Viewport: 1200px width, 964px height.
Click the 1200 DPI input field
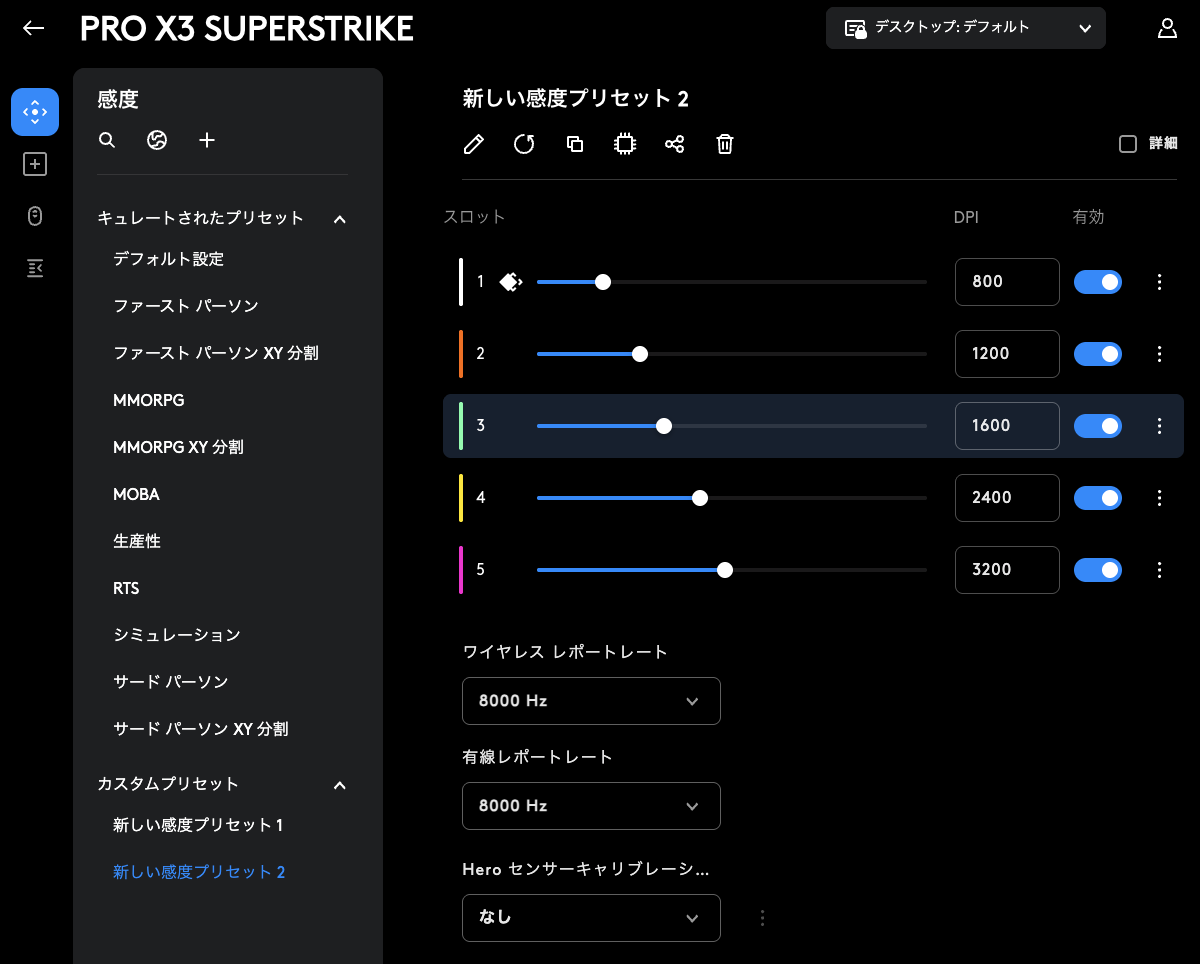pyautogui.click(x=1007, y=354)
